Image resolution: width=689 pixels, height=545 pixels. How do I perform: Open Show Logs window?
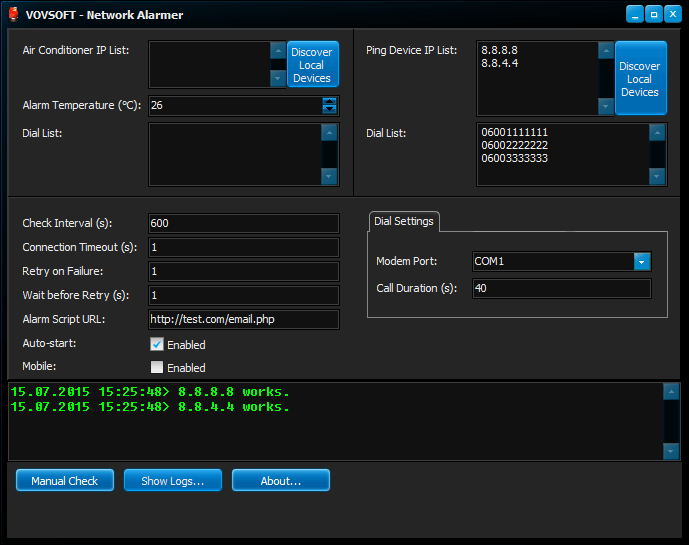tap(173, 481)
